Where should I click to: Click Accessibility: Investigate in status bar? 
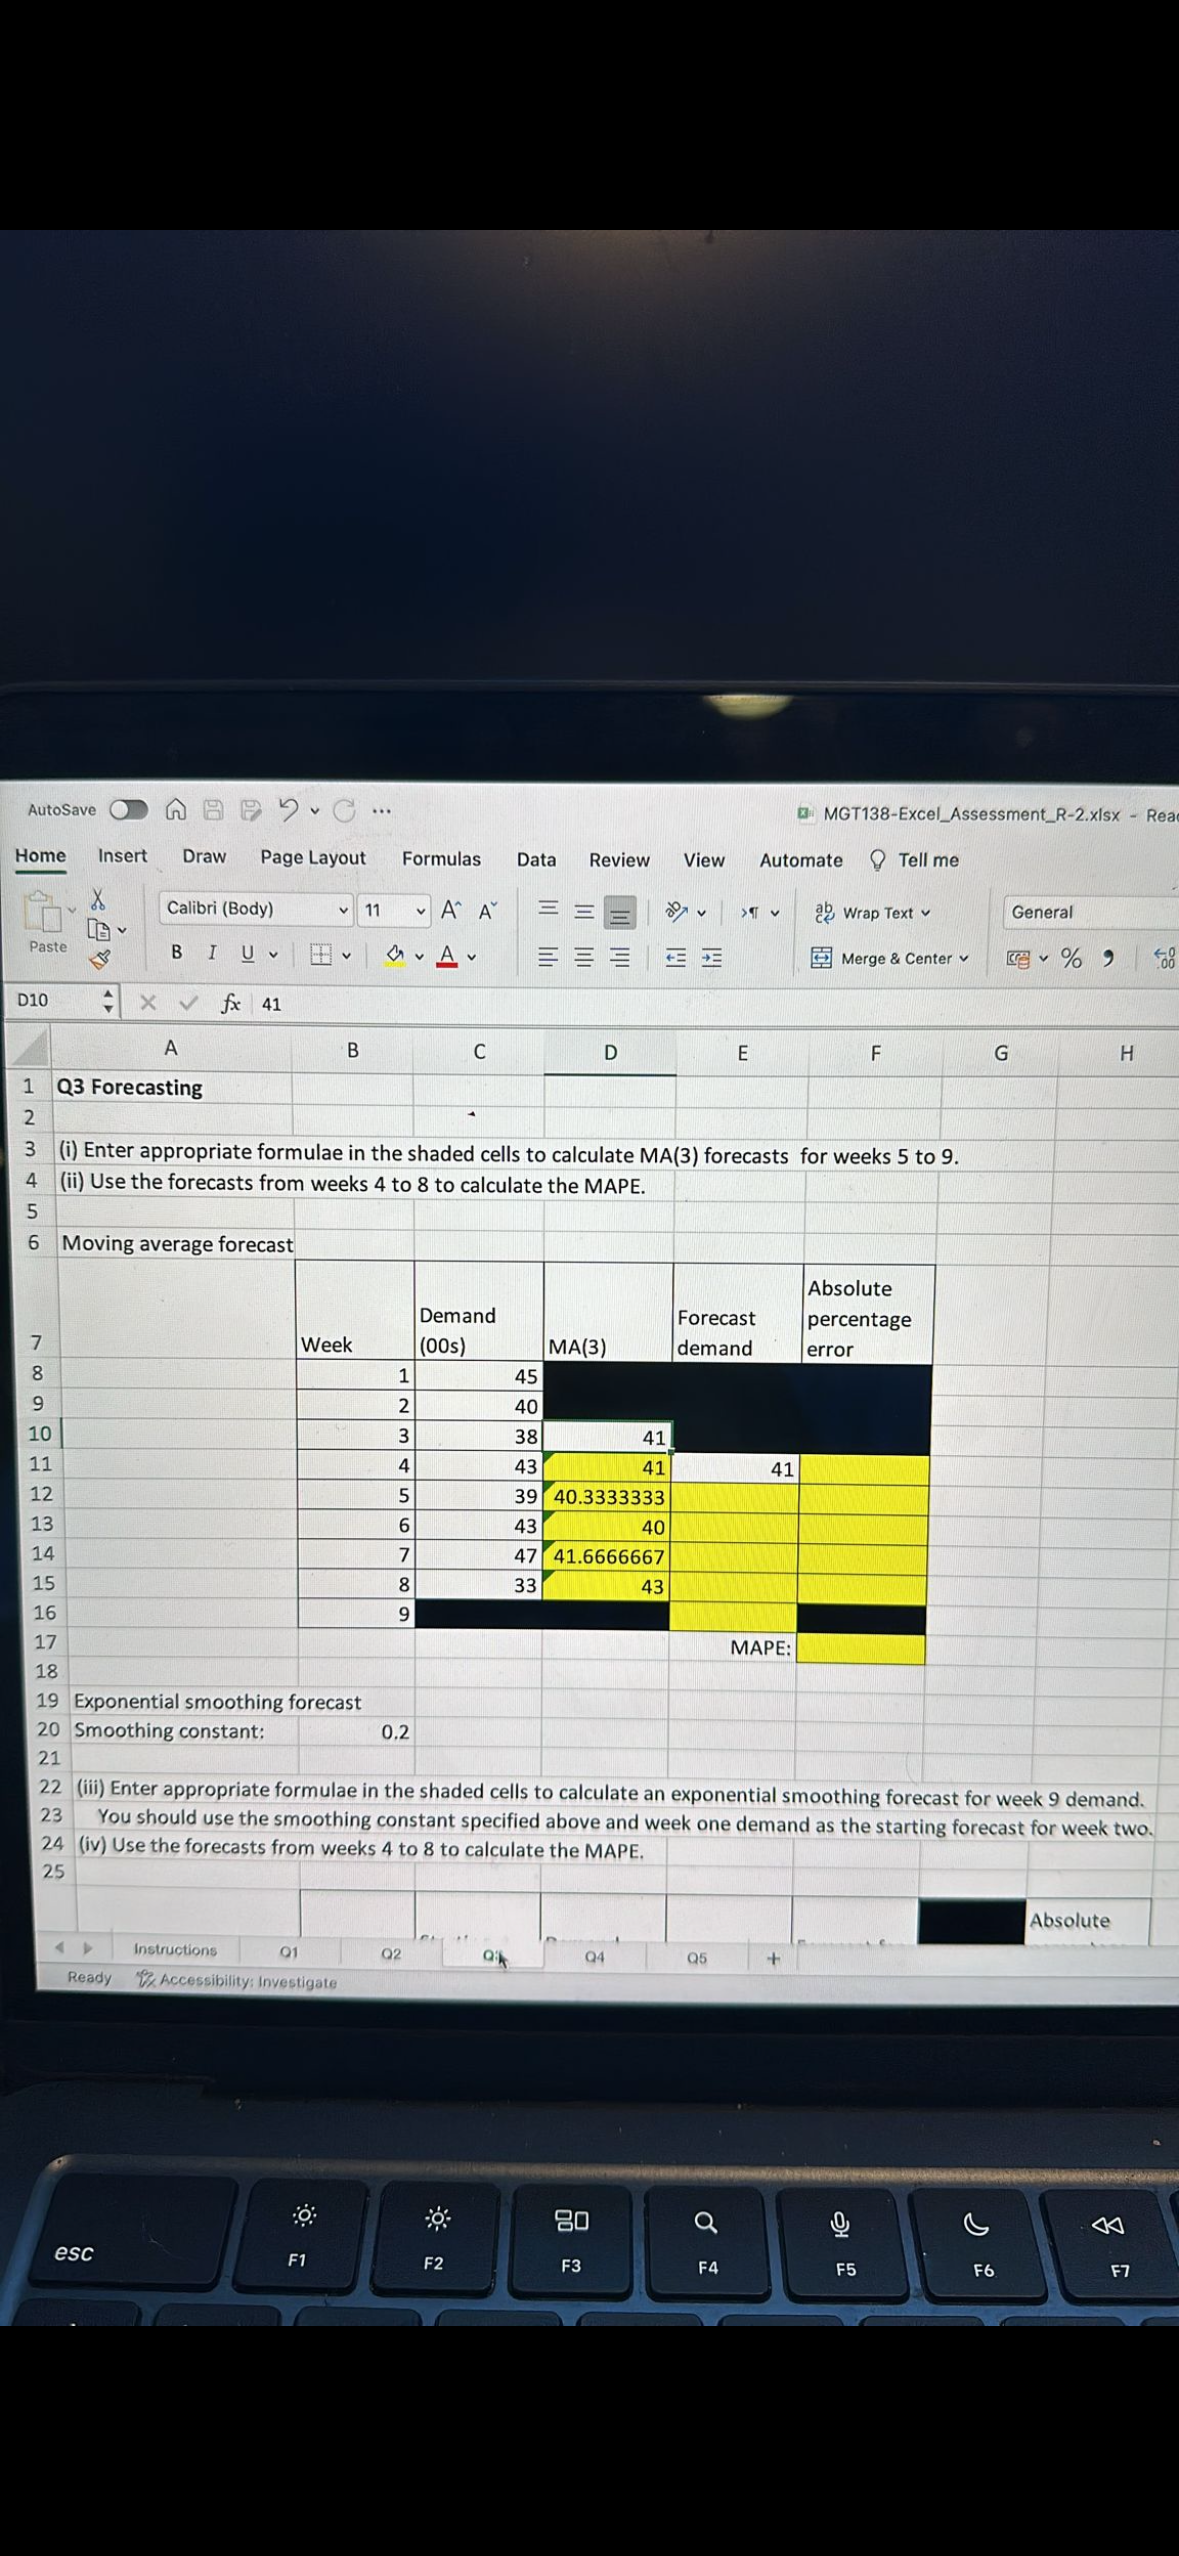coord(237,1981)
